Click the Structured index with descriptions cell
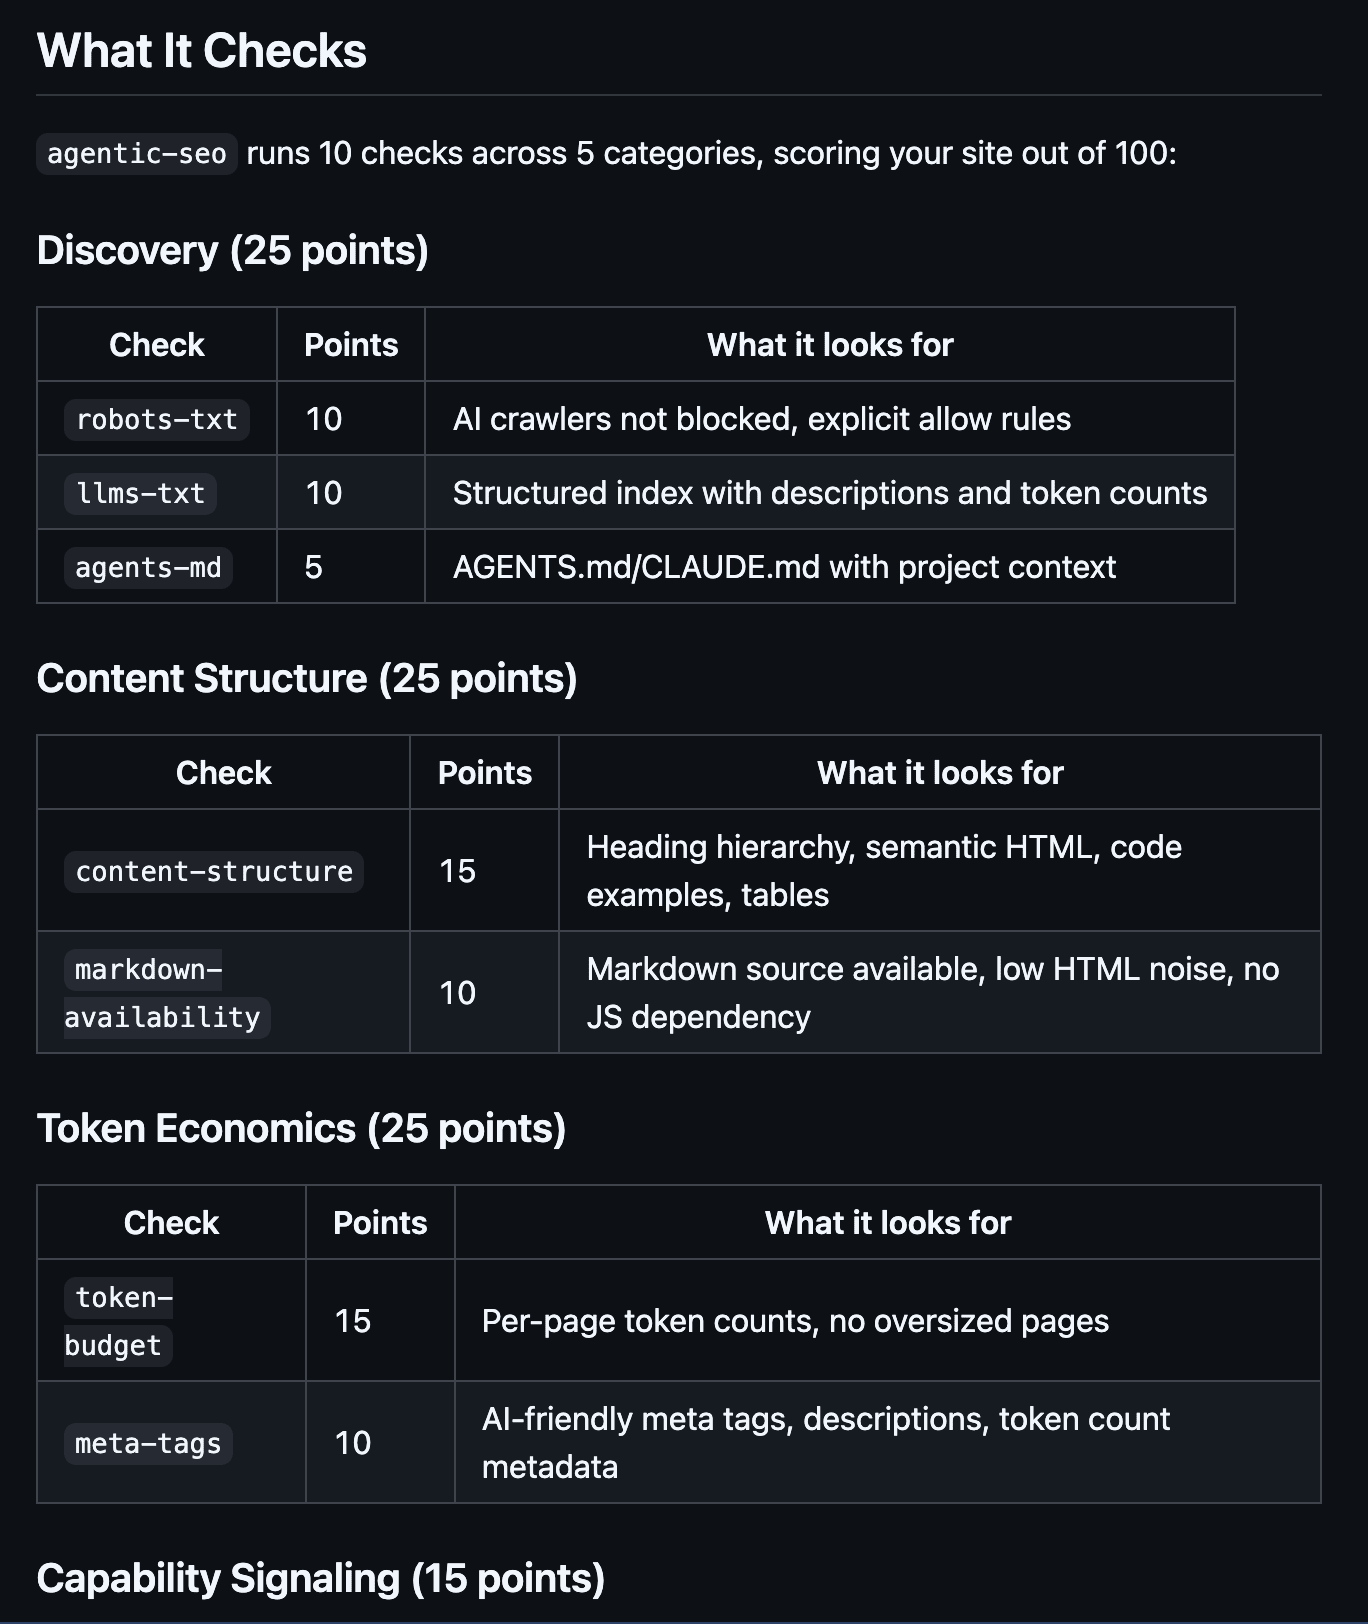 coord(830,493)
